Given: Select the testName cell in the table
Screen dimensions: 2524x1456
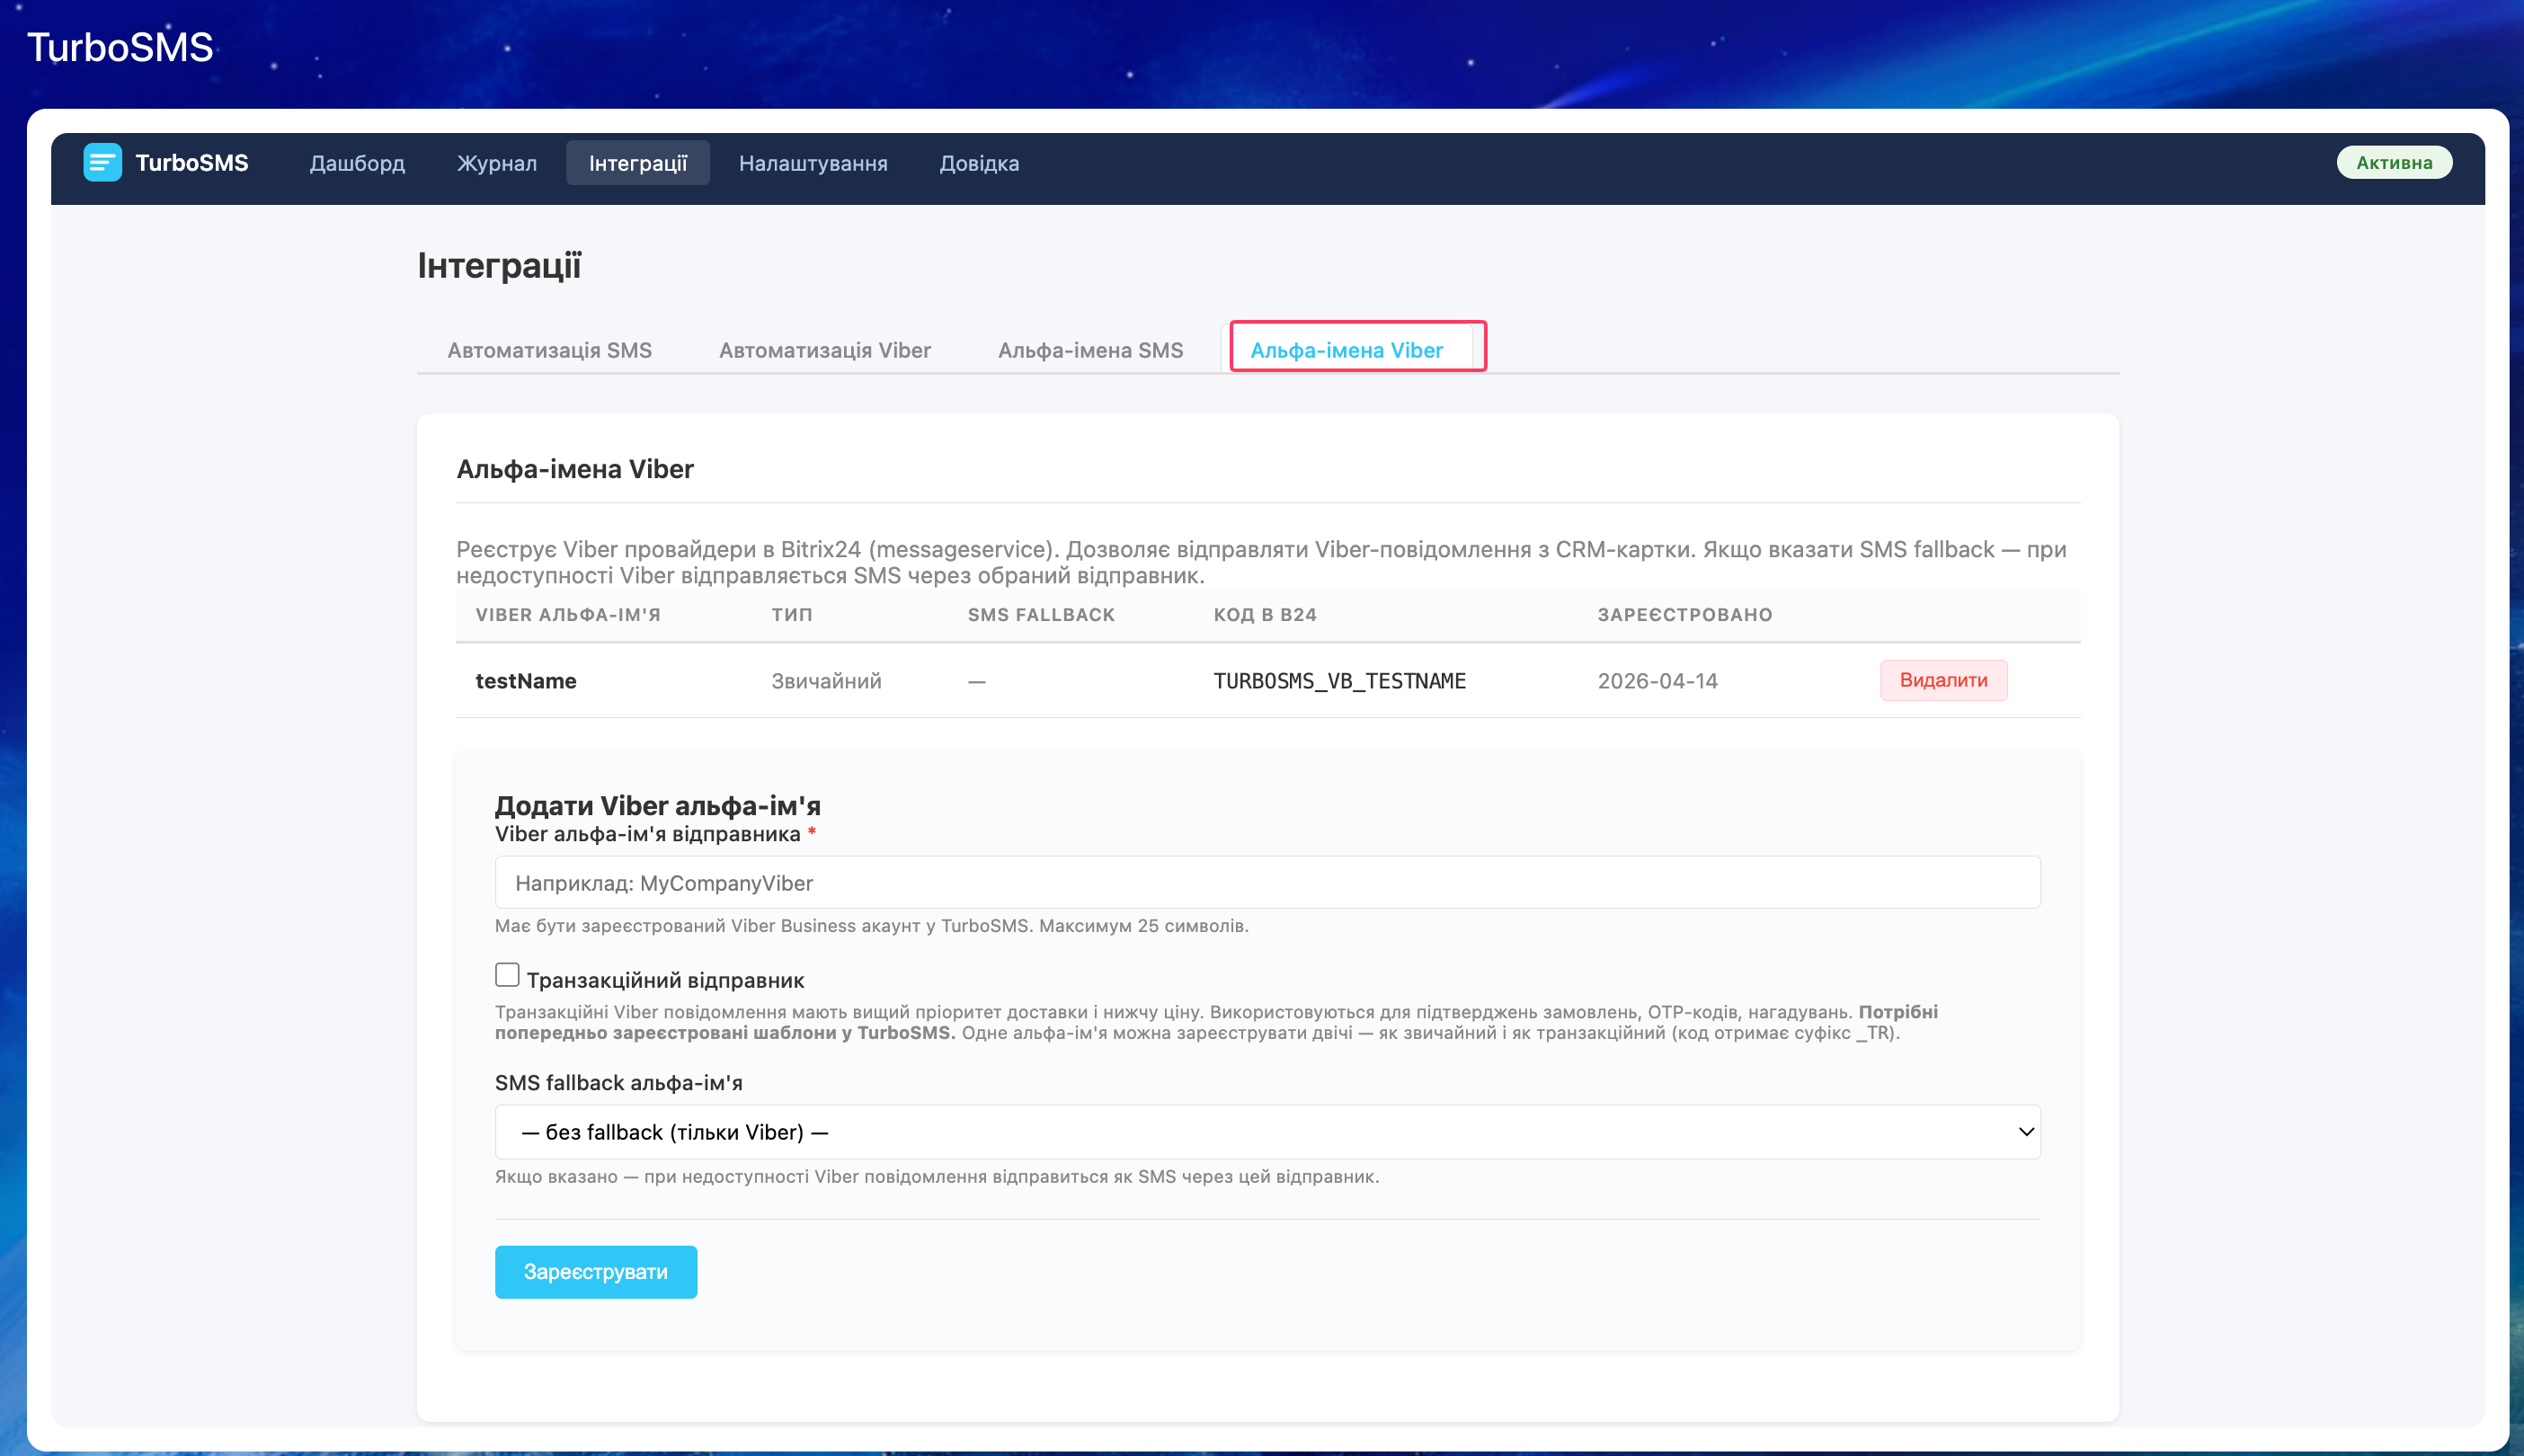Looking at the screenshot, I should 526,681.
